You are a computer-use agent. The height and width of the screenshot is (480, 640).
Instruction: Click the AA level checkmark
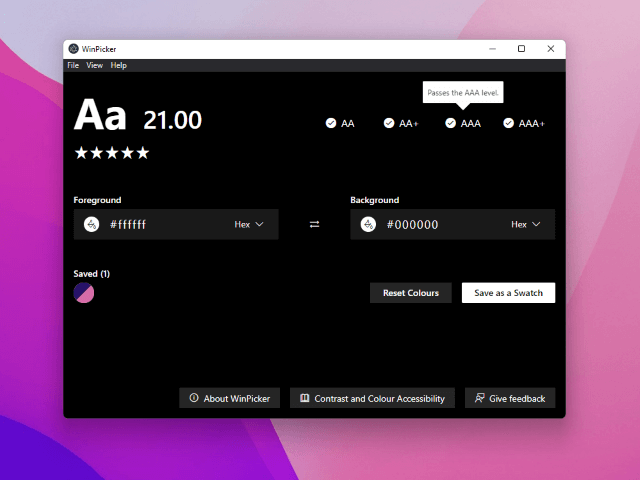331,123
